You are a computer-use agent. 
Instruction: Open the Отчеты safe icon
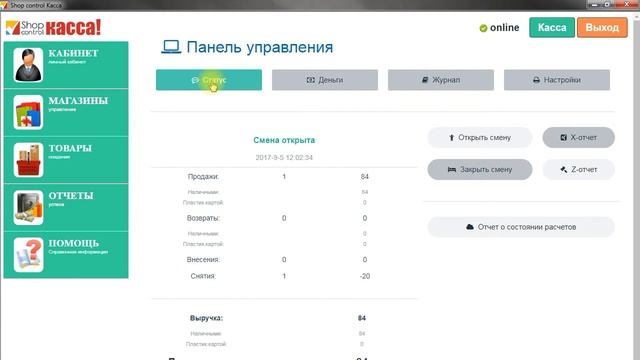point(28,207)
